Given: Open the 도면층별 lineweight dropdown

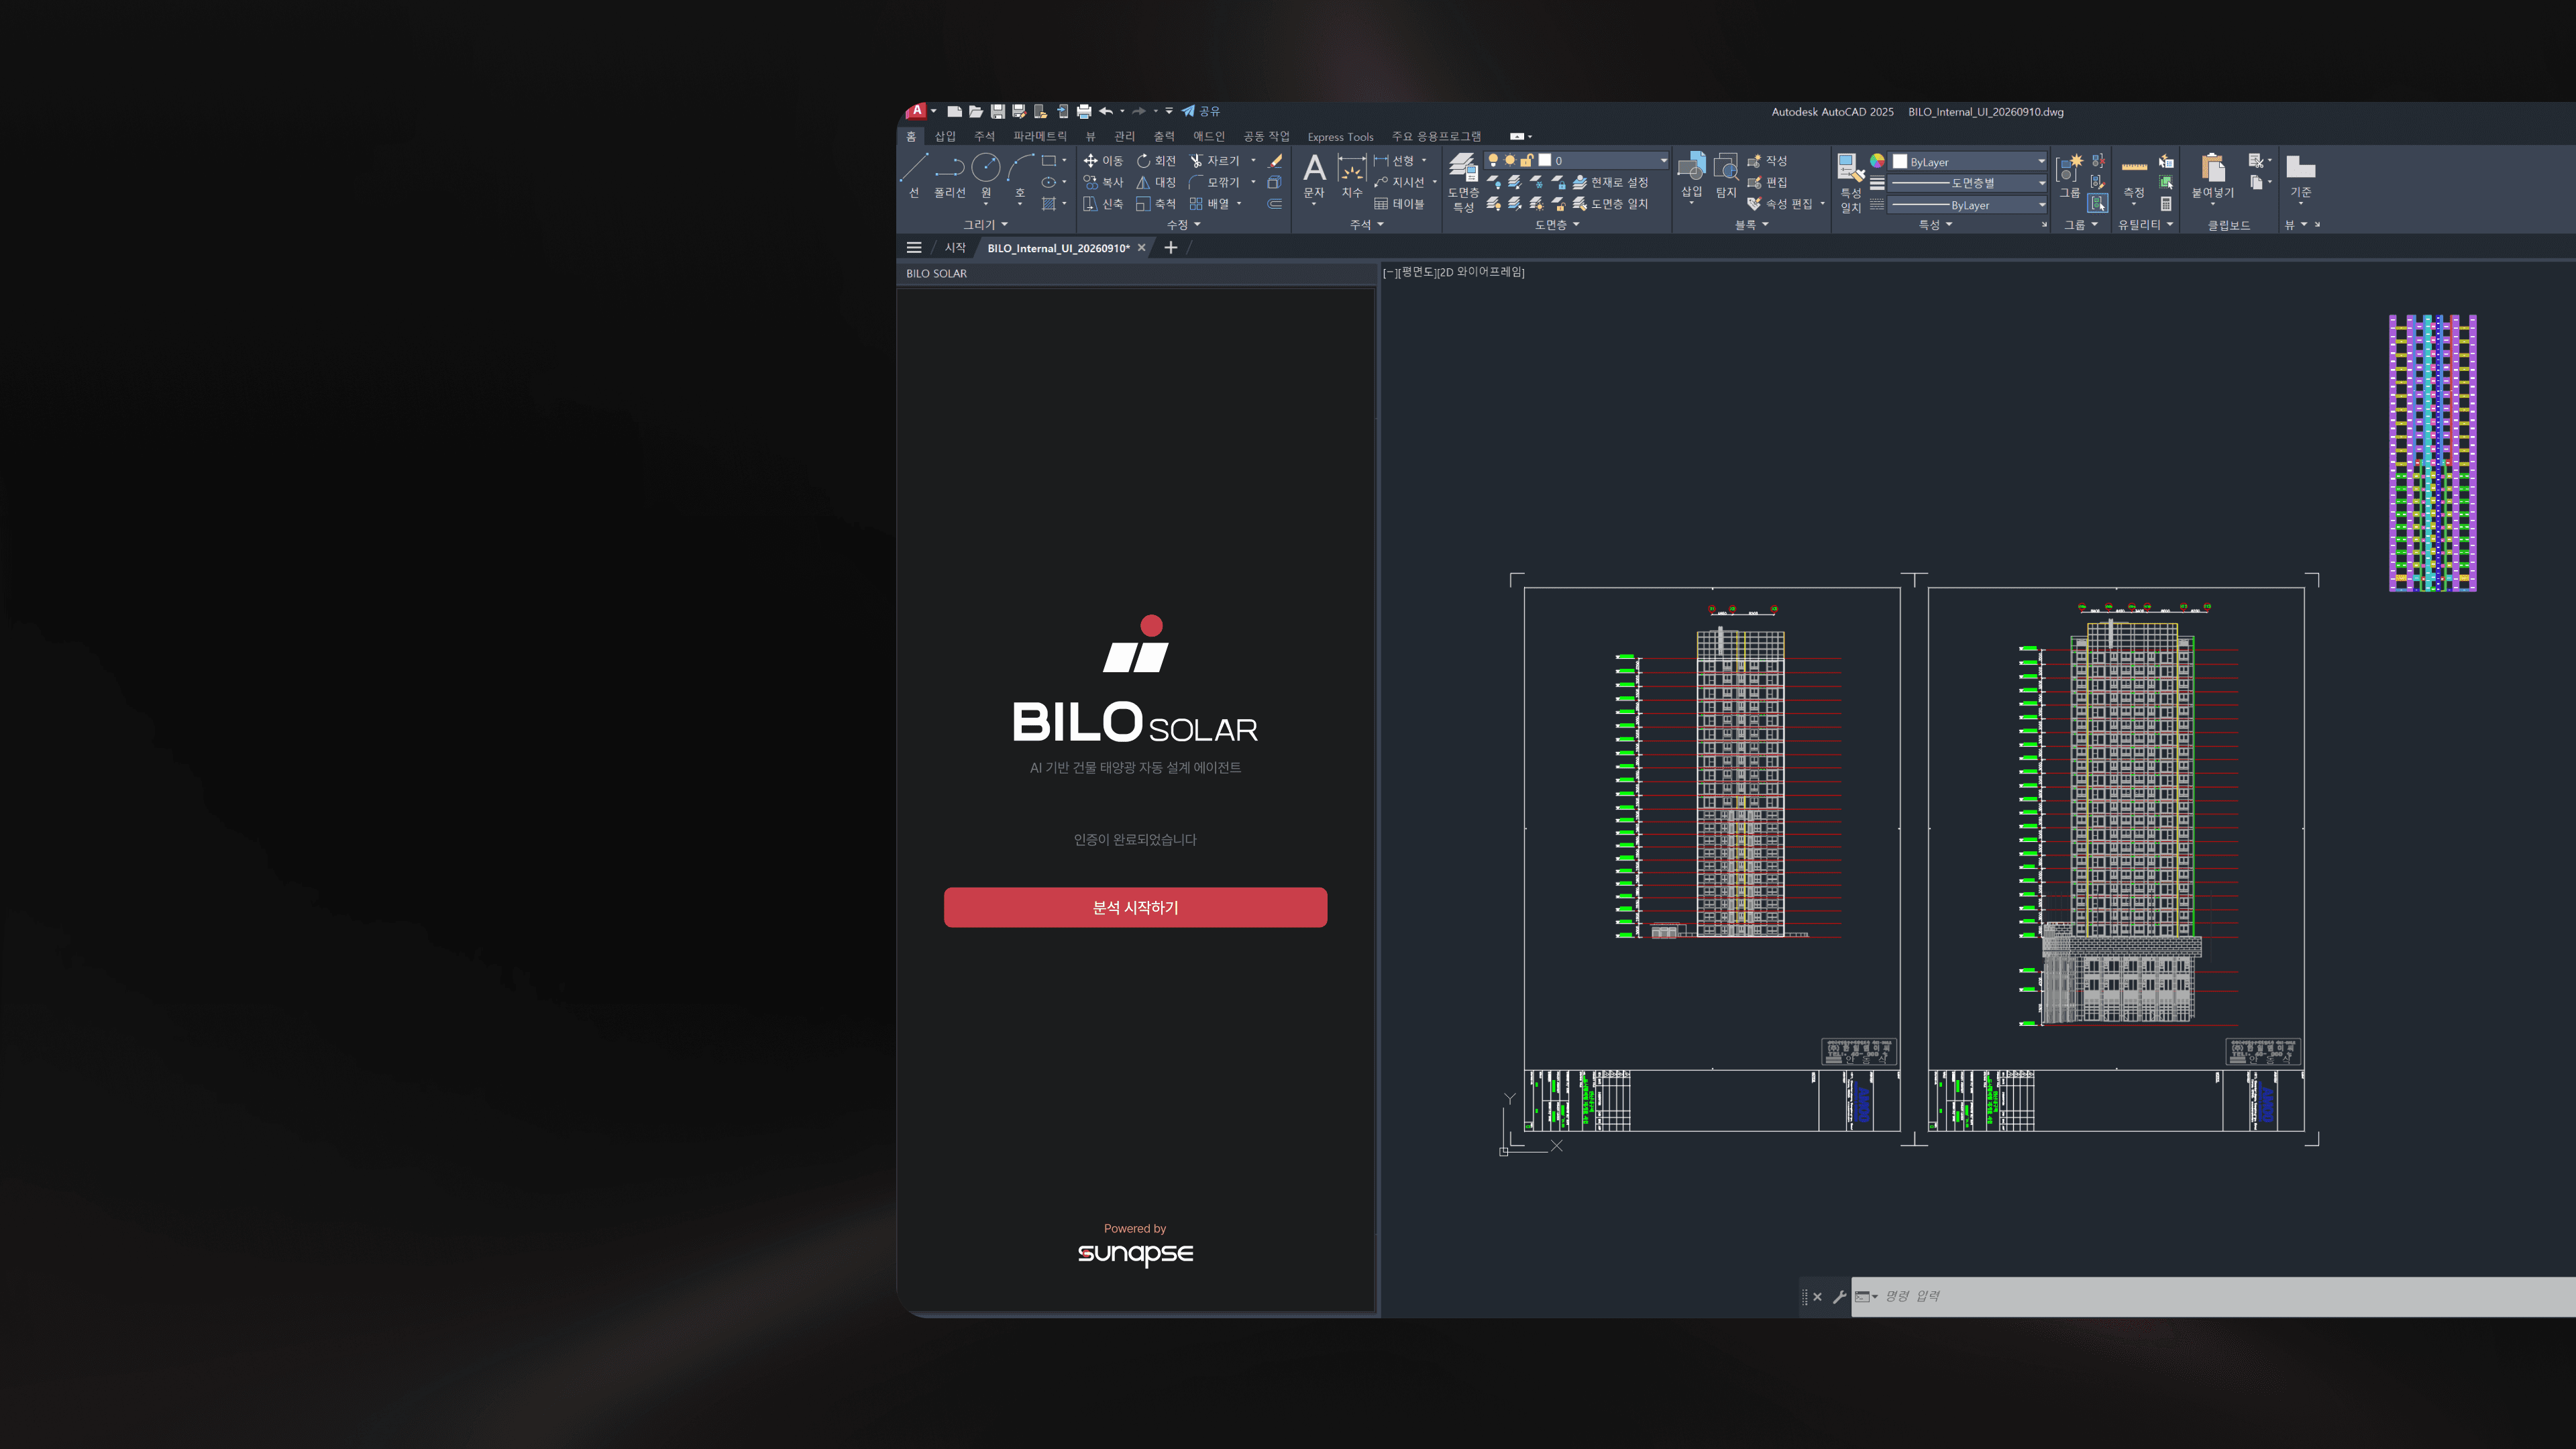Looking at the screenshot, I should tap(1968, 183).
